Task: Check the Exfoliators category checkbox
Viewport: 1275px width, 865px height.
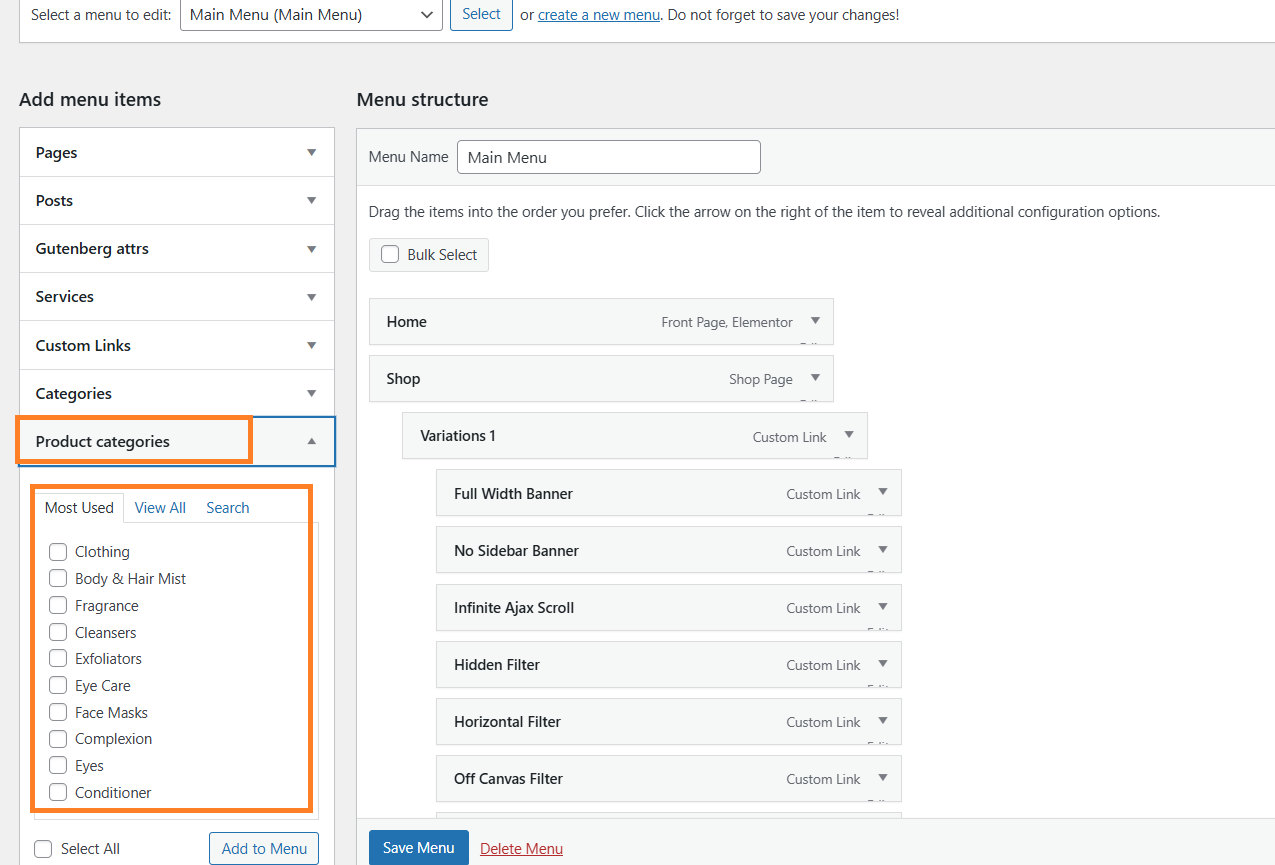Action: (x=58, y=659)
